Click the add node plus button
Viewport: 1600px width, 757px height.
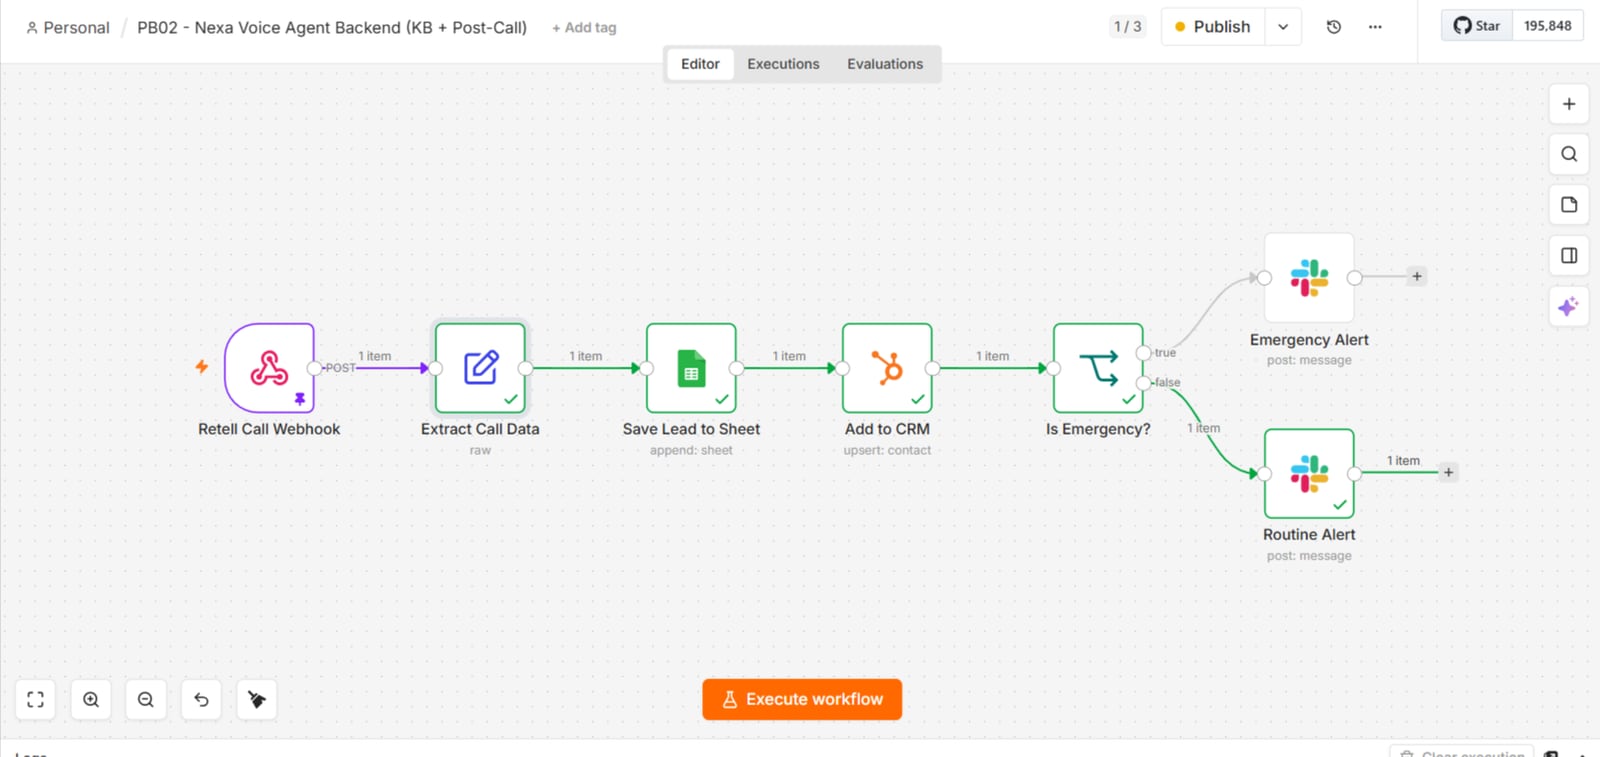[1569, 104]
